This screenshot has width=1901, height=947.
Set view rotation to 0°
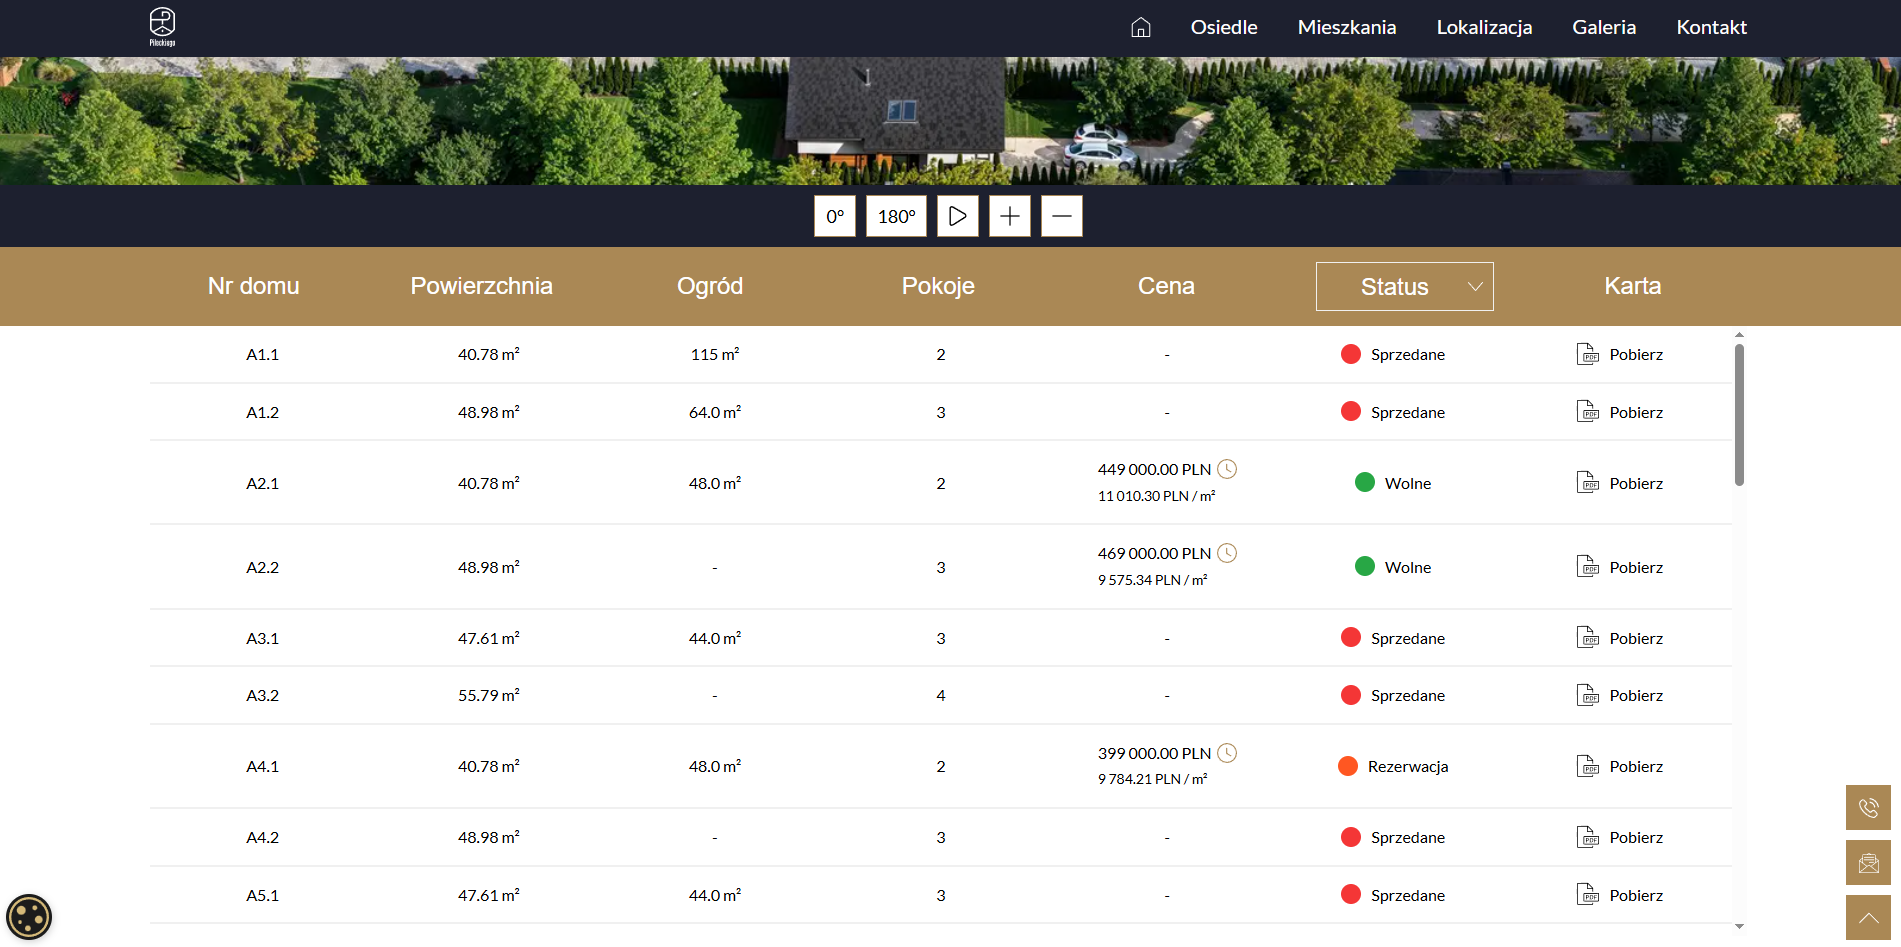coord(835,216)
